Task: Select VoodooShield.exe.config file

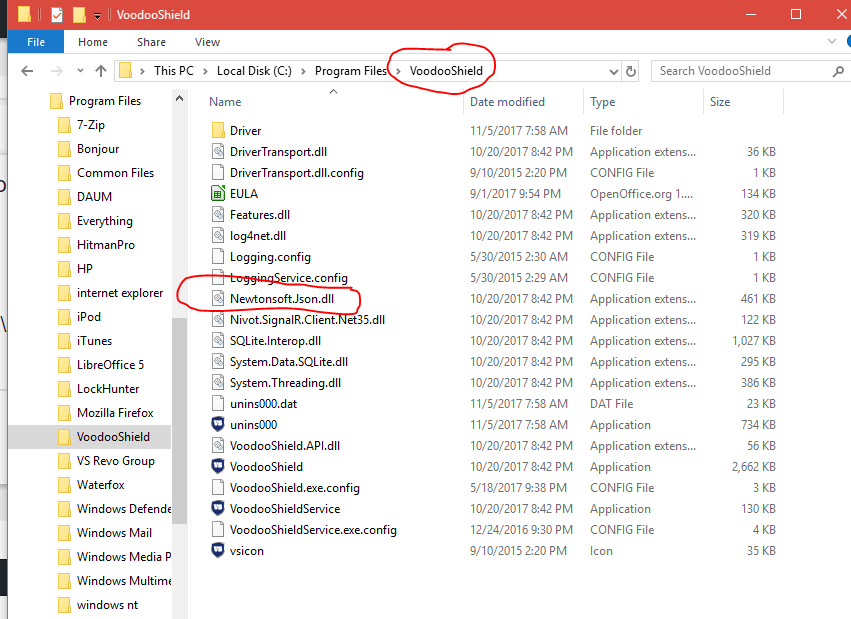Action: 295,488
